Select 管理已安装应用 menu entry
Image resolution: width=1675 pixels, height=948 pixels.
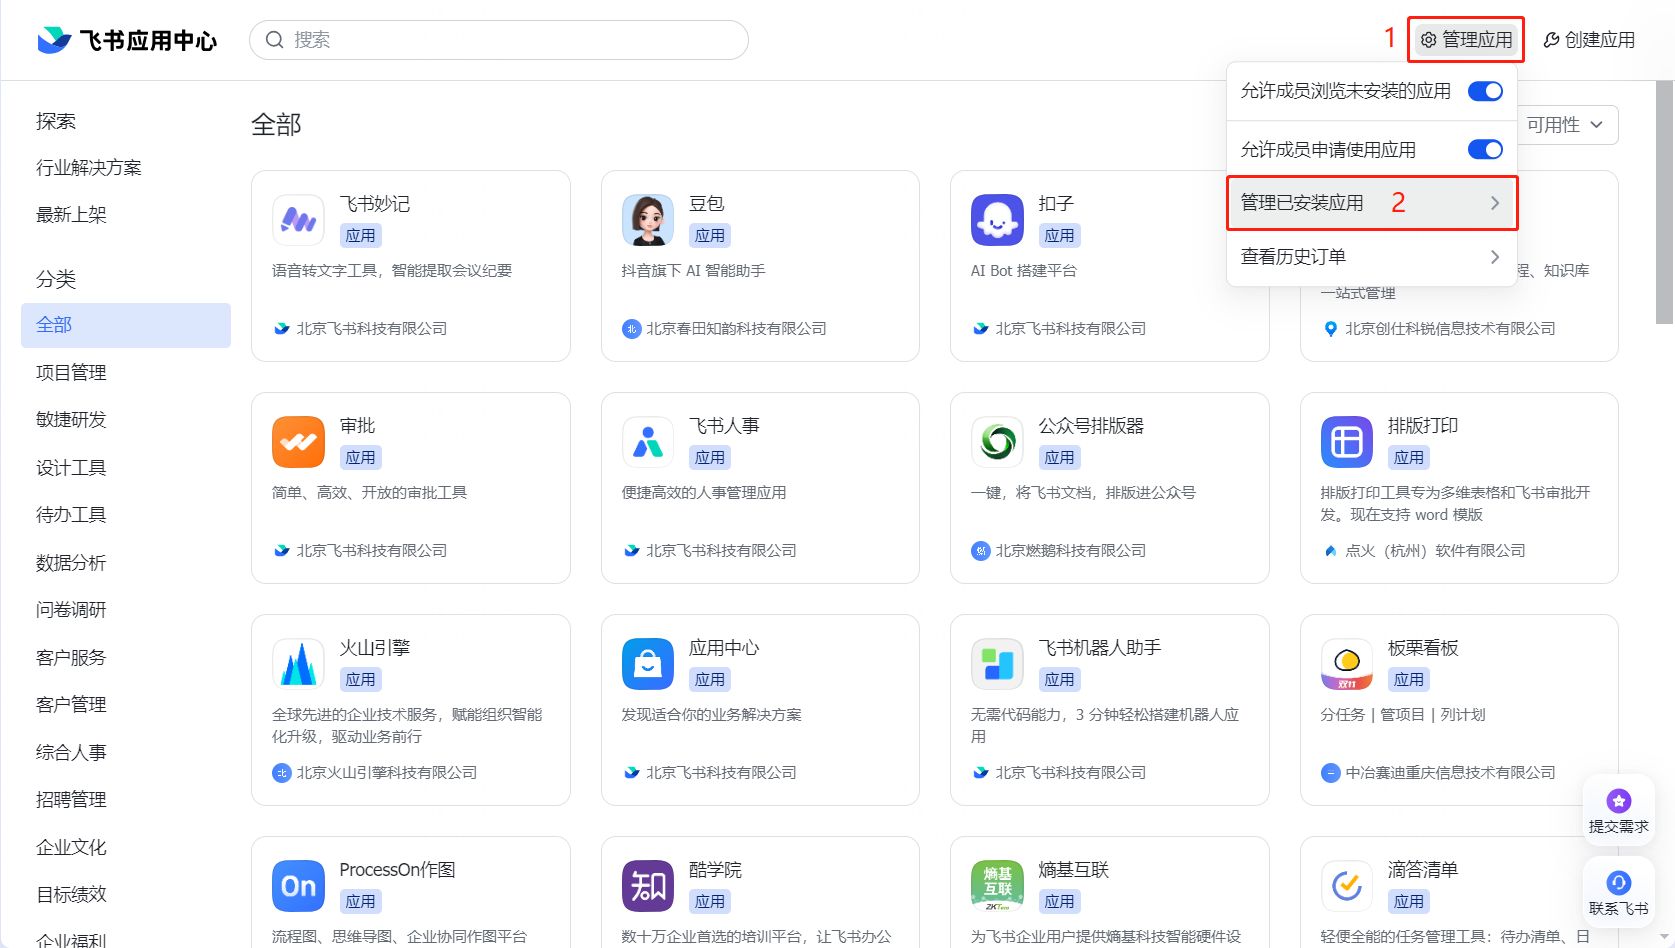click(x=1372, y=203)
